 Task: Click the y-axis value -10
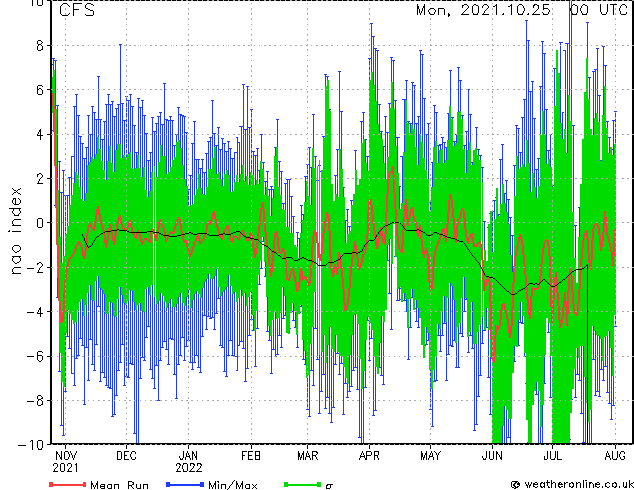pyautogui.click(x=31, y=445)
